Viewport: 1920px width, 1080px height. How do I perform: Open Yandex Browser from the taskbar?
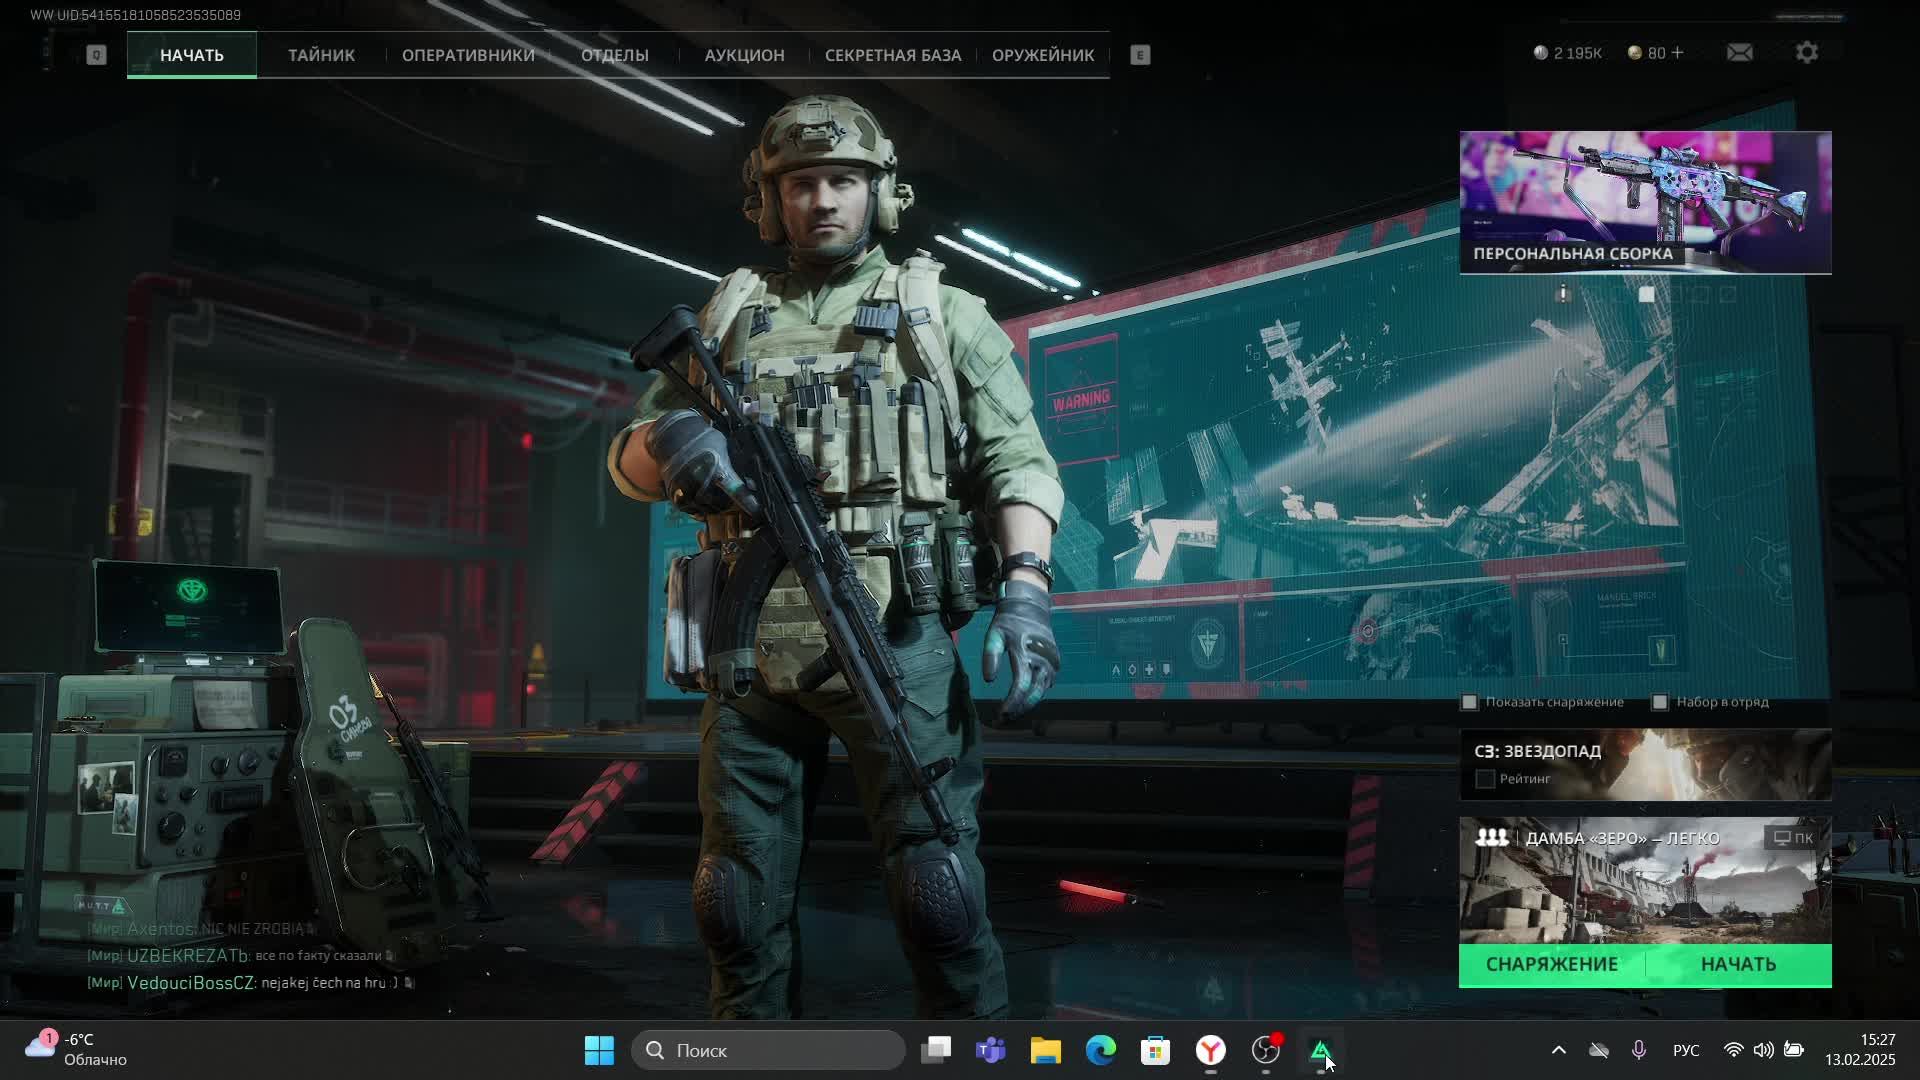pyautogui.click(x=1211, y=1050)
